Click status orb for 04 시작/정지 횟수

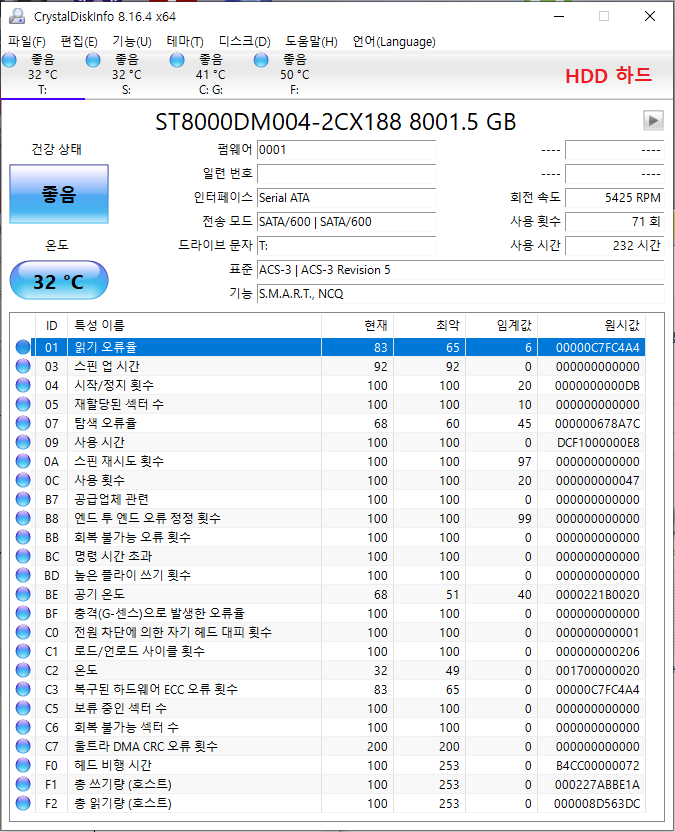23,385
